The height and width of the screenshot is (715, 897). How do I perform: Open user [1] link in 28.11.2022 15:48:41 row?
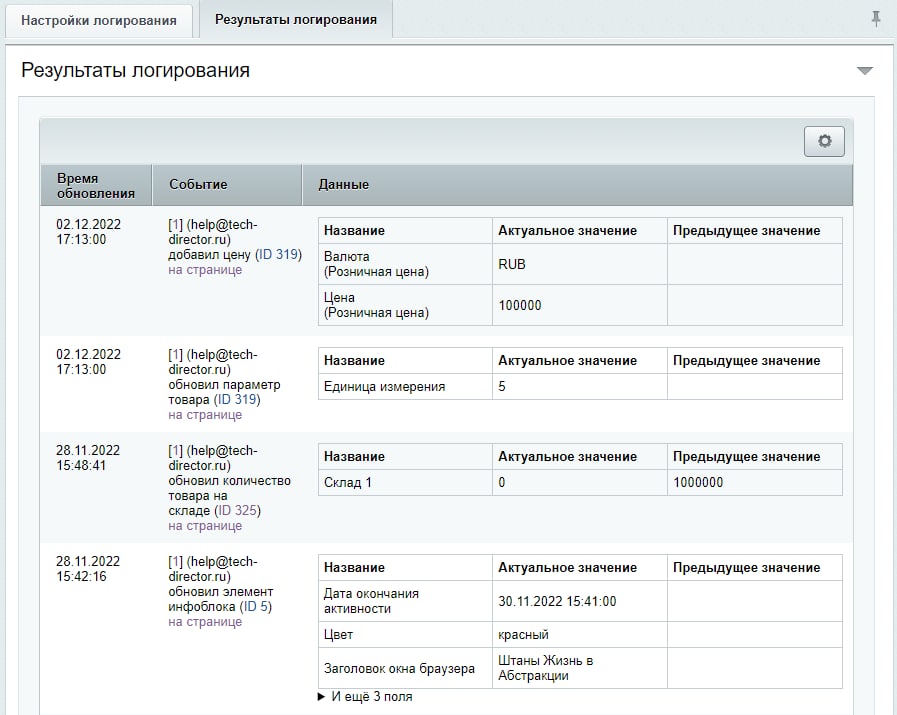[x=175, y=450]
